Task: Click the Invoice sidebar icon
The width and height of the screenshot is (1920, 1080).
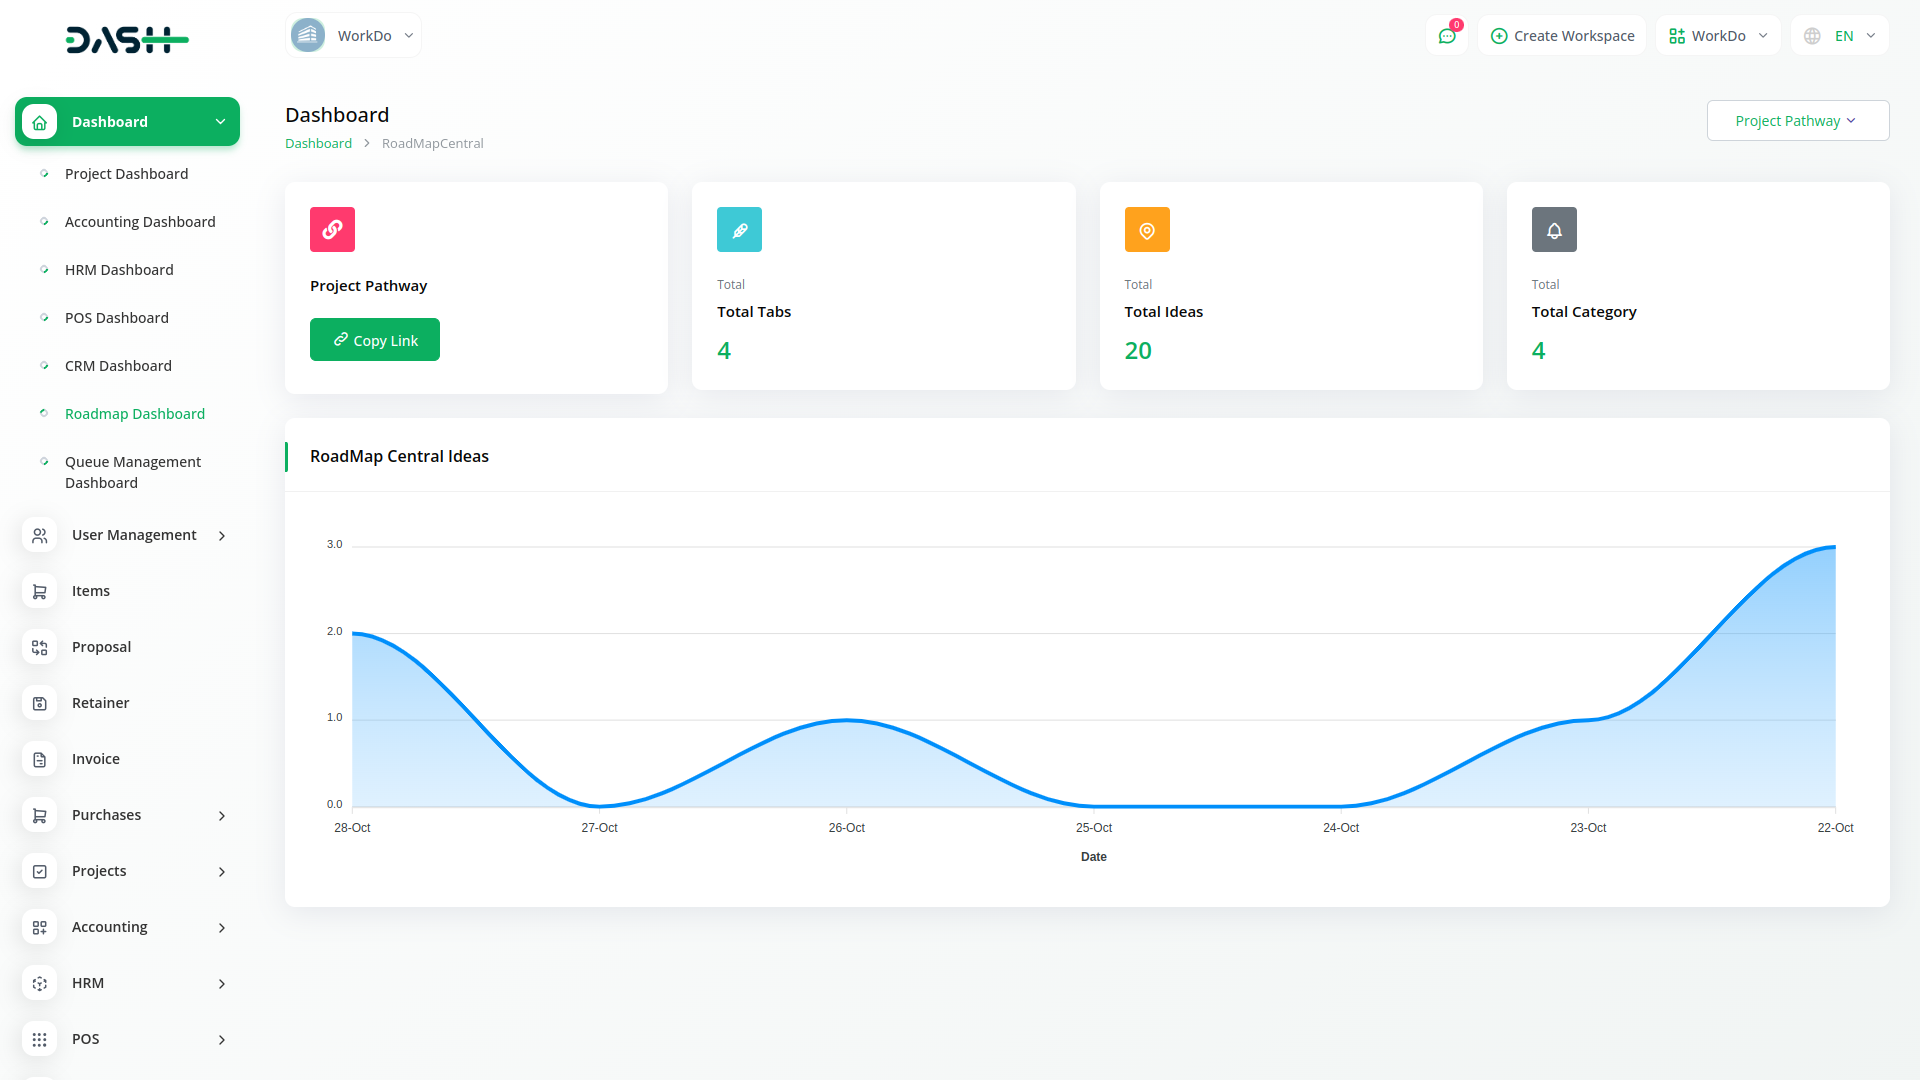Action: tap(40, 760)
